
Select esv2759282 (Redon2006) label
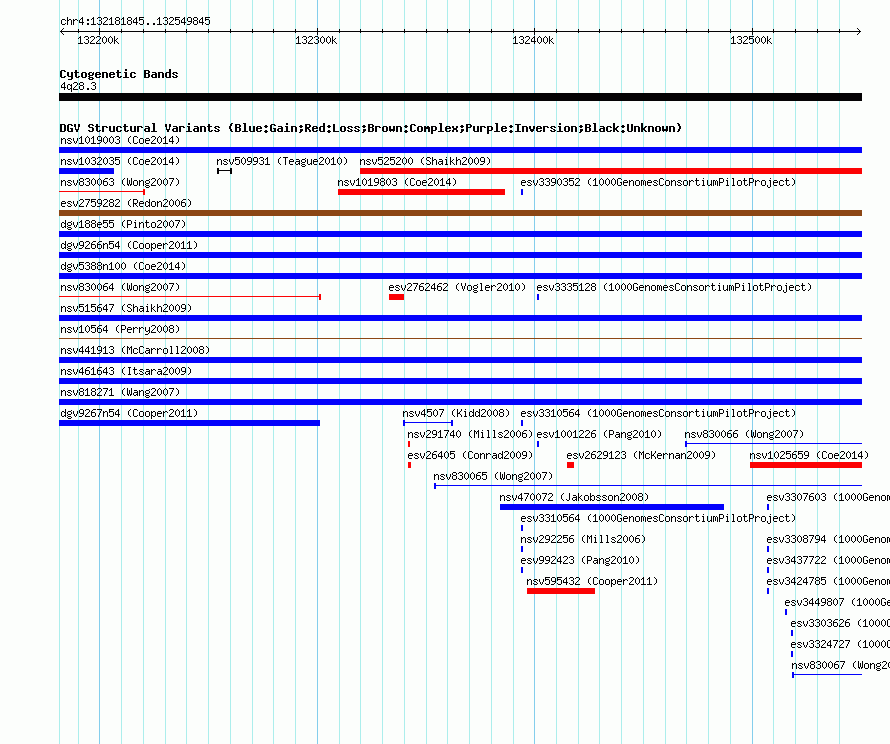pos(126,203)
